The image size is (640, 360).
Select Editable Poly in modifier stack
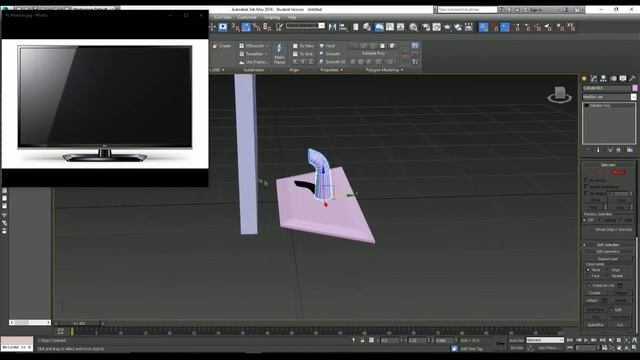(600, 106)
